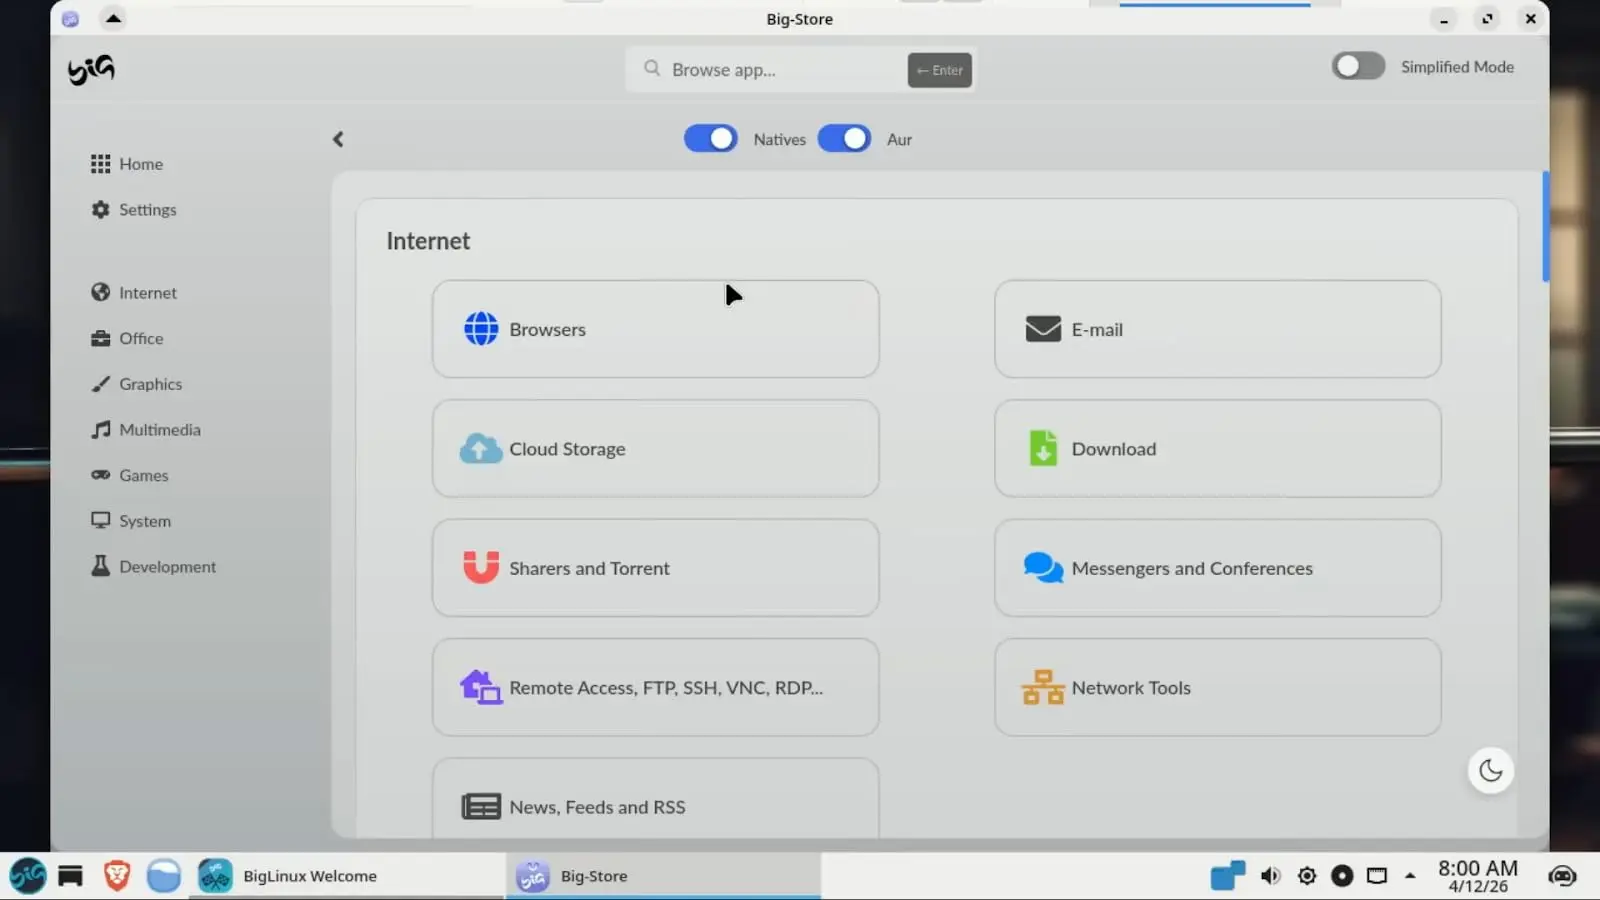Select Internet category in sidebar
The image size is (1600, 900).
(134, 292)
